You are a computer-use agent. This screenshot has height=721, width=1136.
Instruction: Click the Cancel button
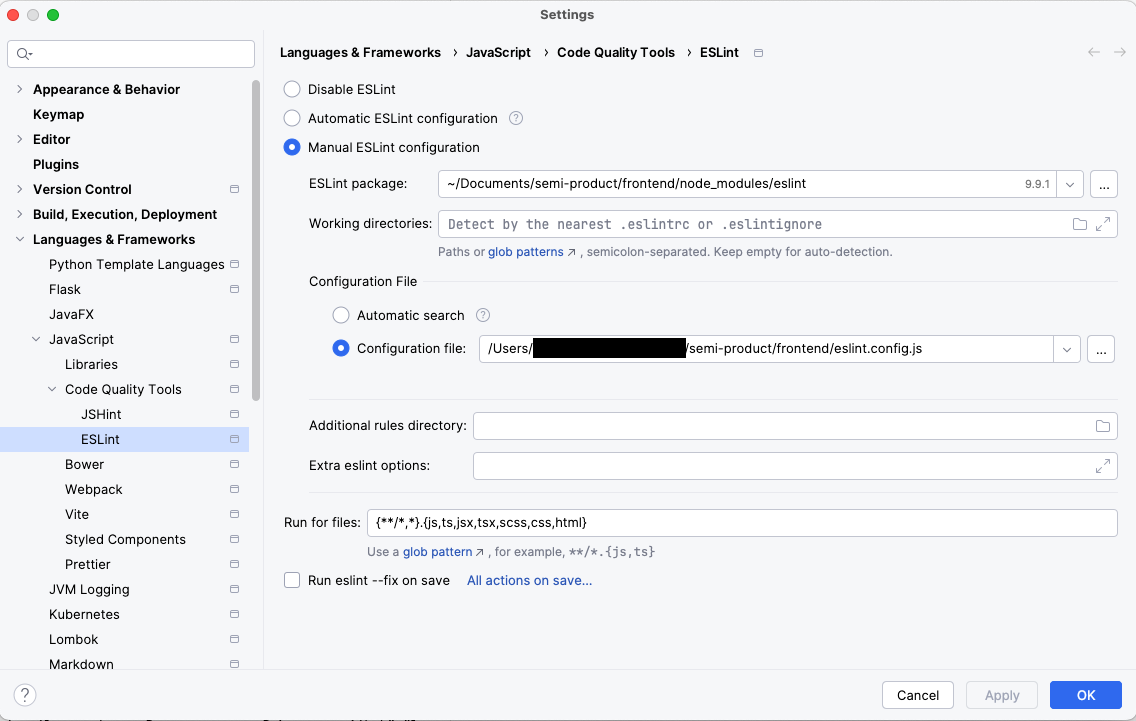pos(917,695)
